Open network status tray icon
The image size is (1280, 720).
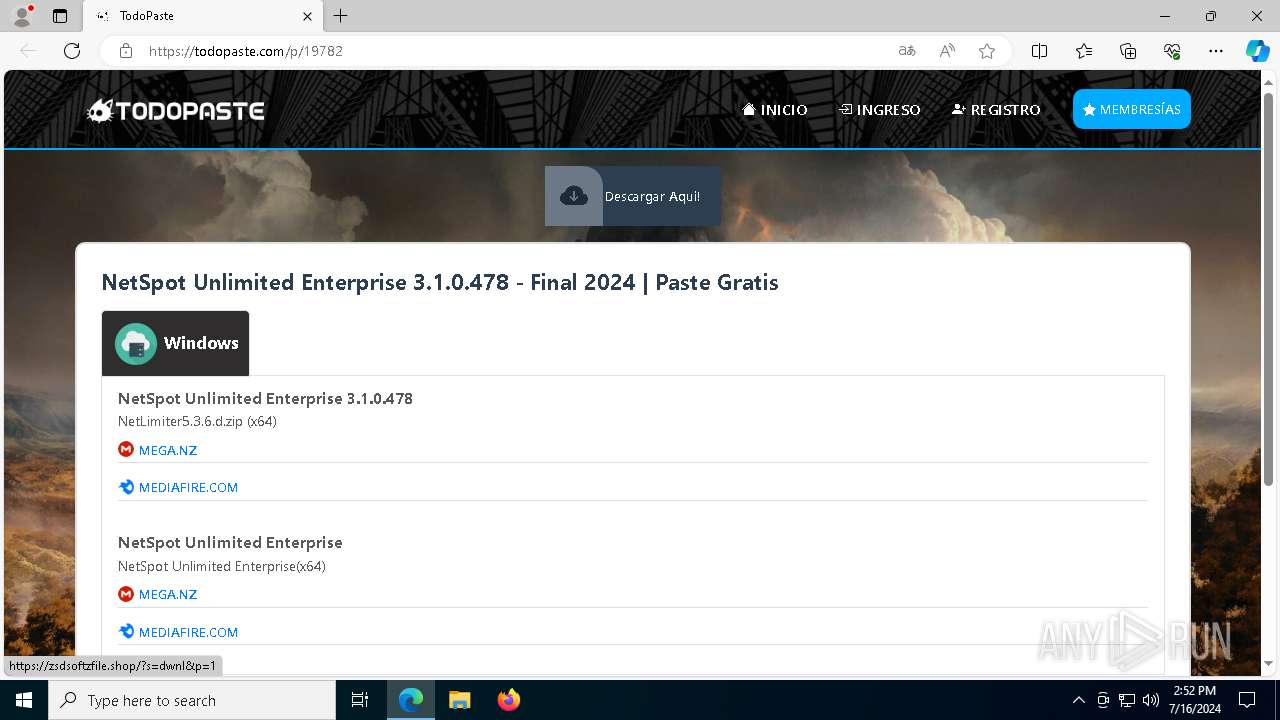(1127, 700)
